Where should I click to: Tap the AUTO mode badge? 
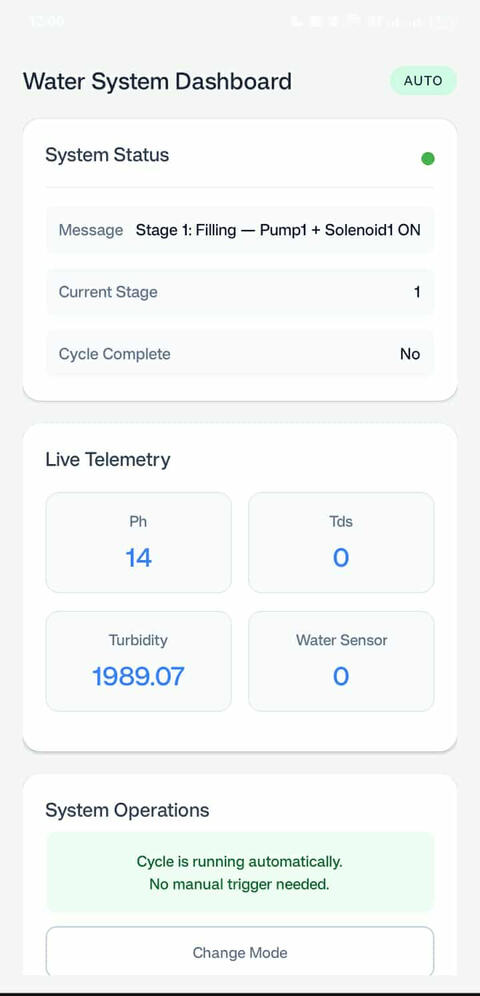[423, 81]
